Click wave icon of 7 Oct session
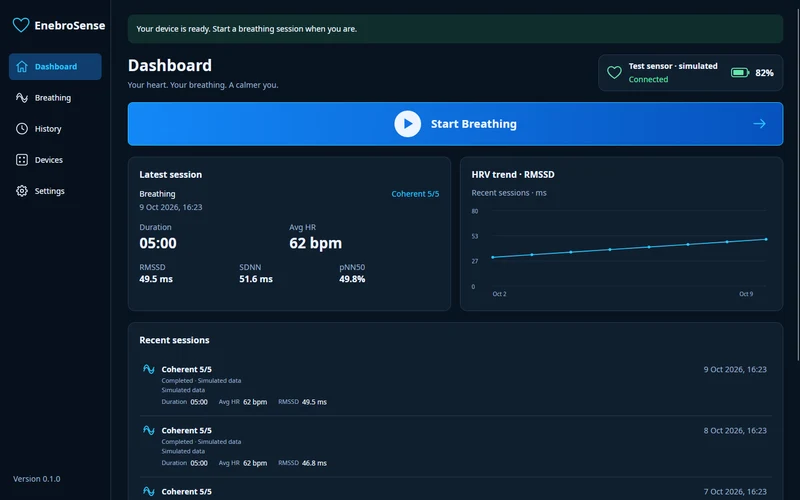The height and width of the screenshot is (500, 800). (148, 491)
